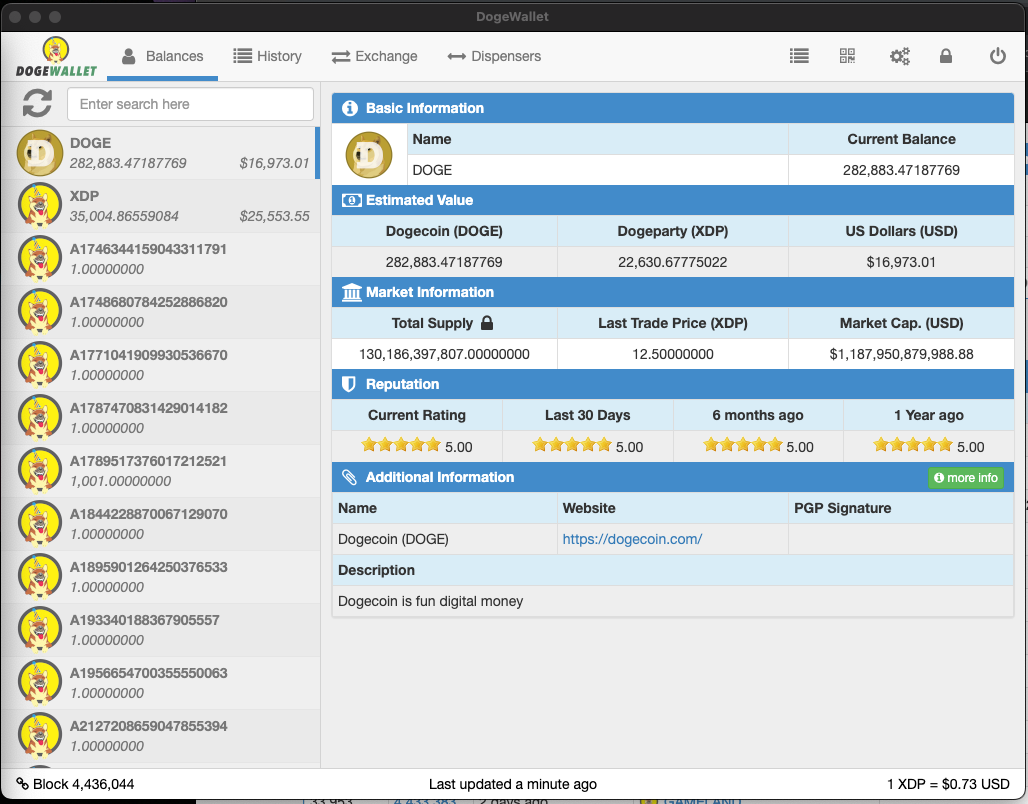The height and width of the screenshot is (804, 1028).
Task: Click the power logout icon
Action: tap(997, 56)
